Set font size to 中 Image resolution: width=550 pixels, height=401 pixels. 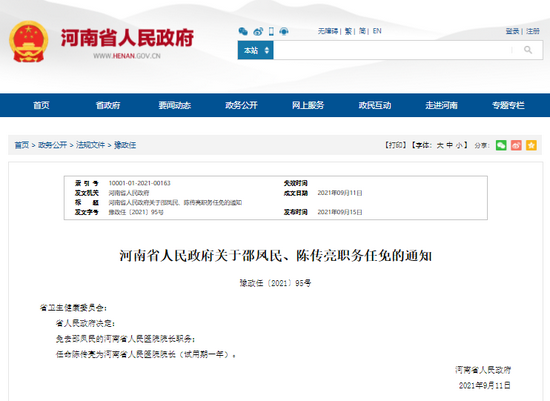tap(449, 145)
